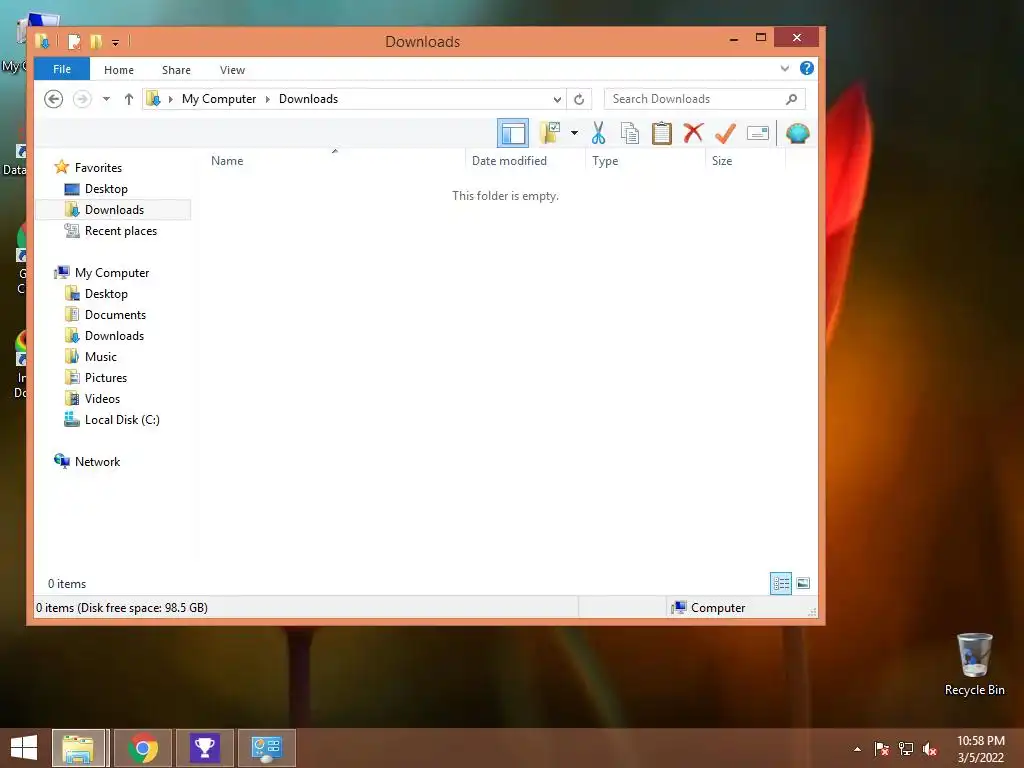
Task: Open Videos folder in navigation pane
Action: [102, 398]
